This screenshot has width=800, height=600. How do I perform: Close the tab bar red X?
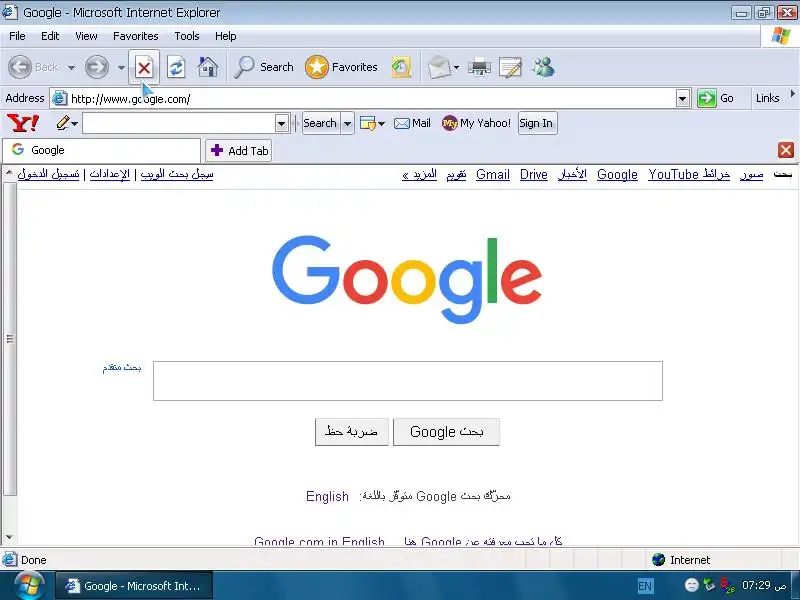tap(786, 150)
